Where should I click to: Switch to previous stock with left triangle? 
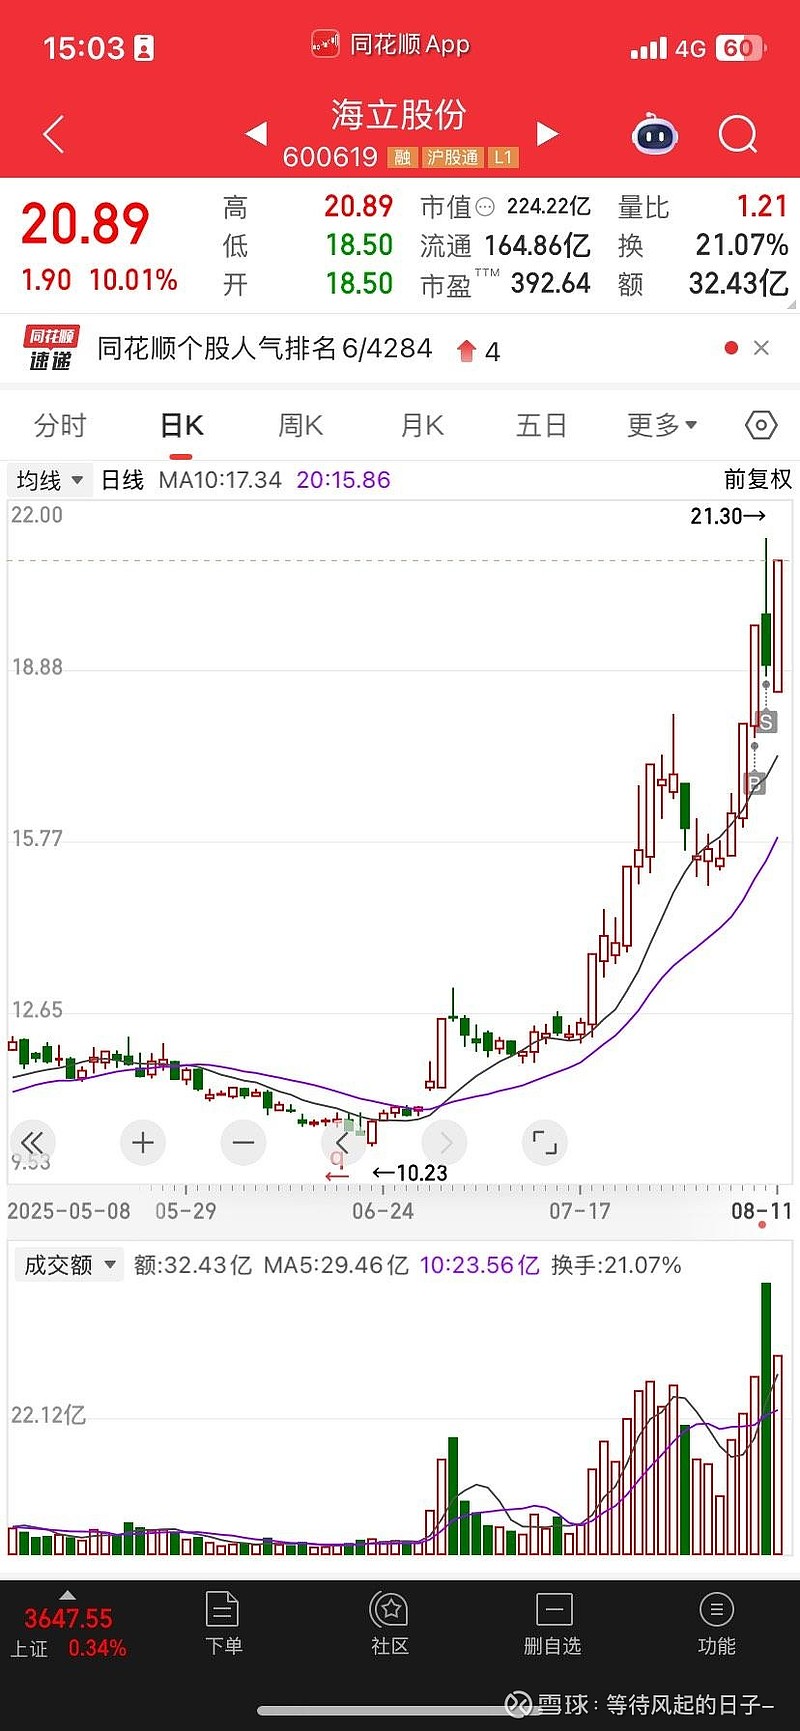pos(257,133)
